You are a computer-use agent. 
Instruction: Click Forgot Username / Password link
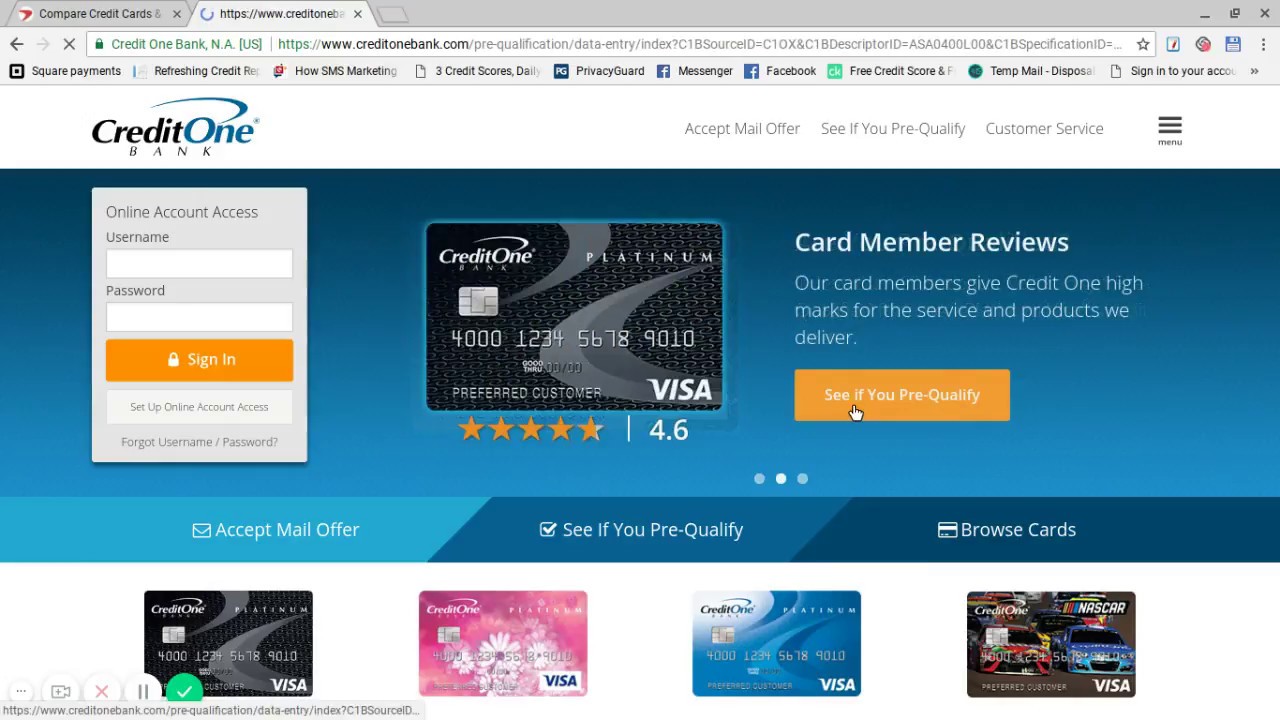(x=199, y=442)
